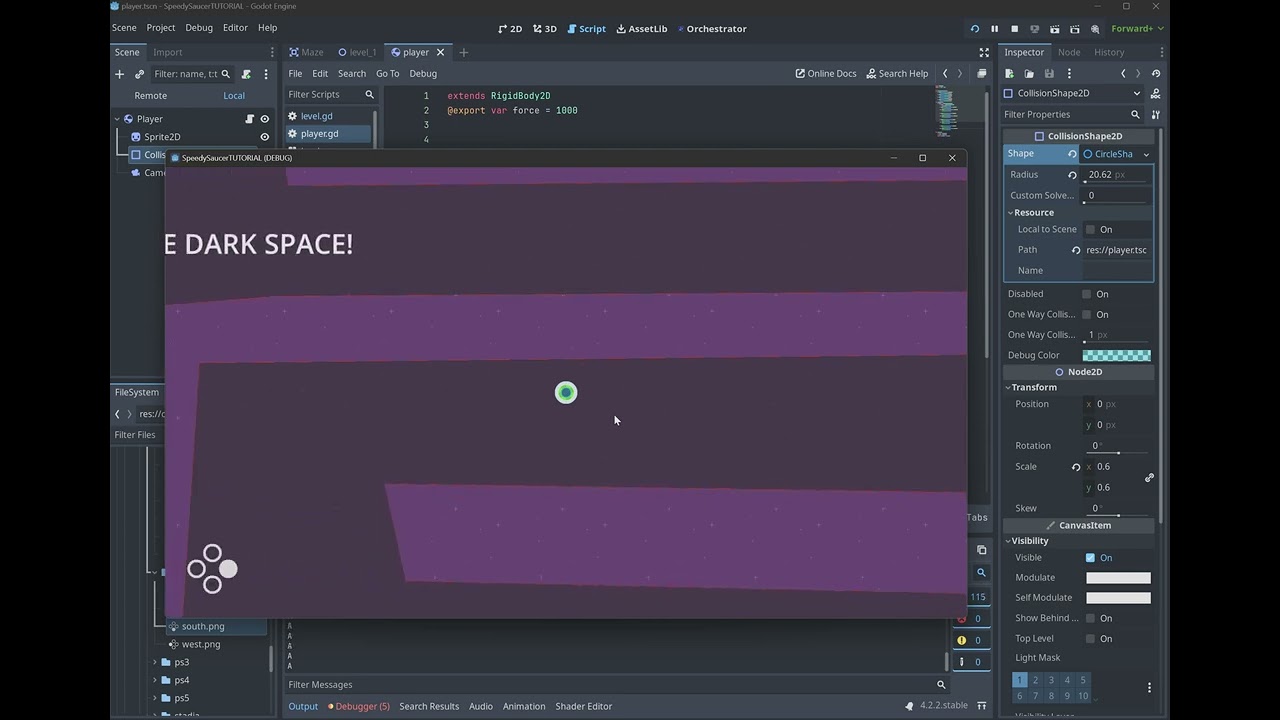
Task: Hide the Sprite2D node with eye icon
Action: tap(265, 137)
